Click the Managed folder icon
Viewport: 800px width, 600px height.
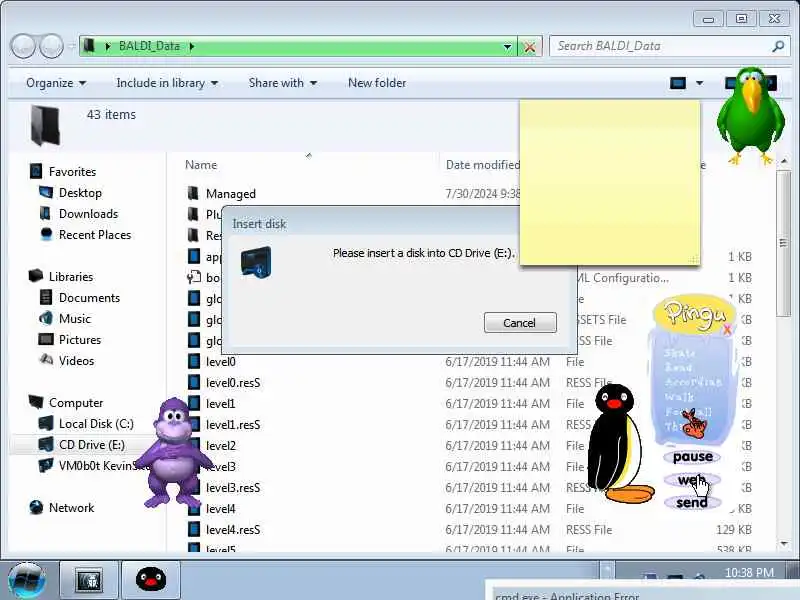click(193, 193)
